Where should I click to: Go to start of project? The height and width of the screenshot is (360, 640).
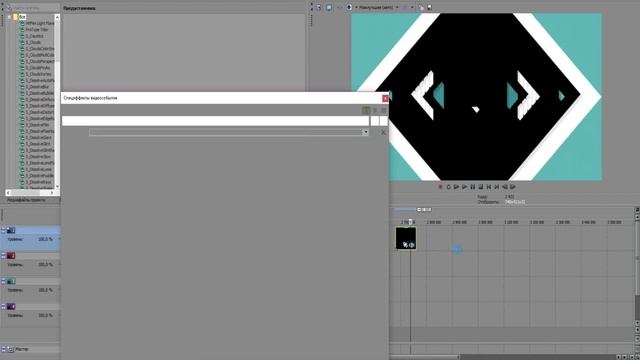click(489, 187)
